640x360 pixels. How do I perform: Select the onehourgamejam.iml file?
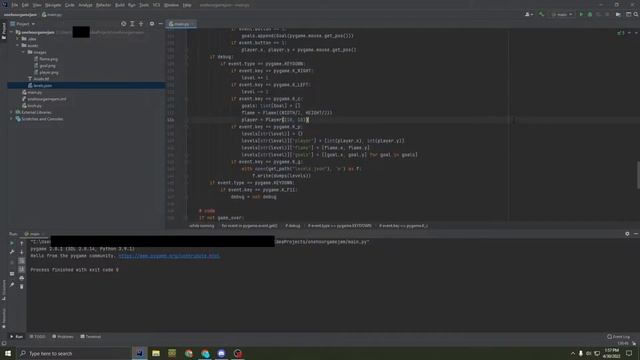click(44, 99)
